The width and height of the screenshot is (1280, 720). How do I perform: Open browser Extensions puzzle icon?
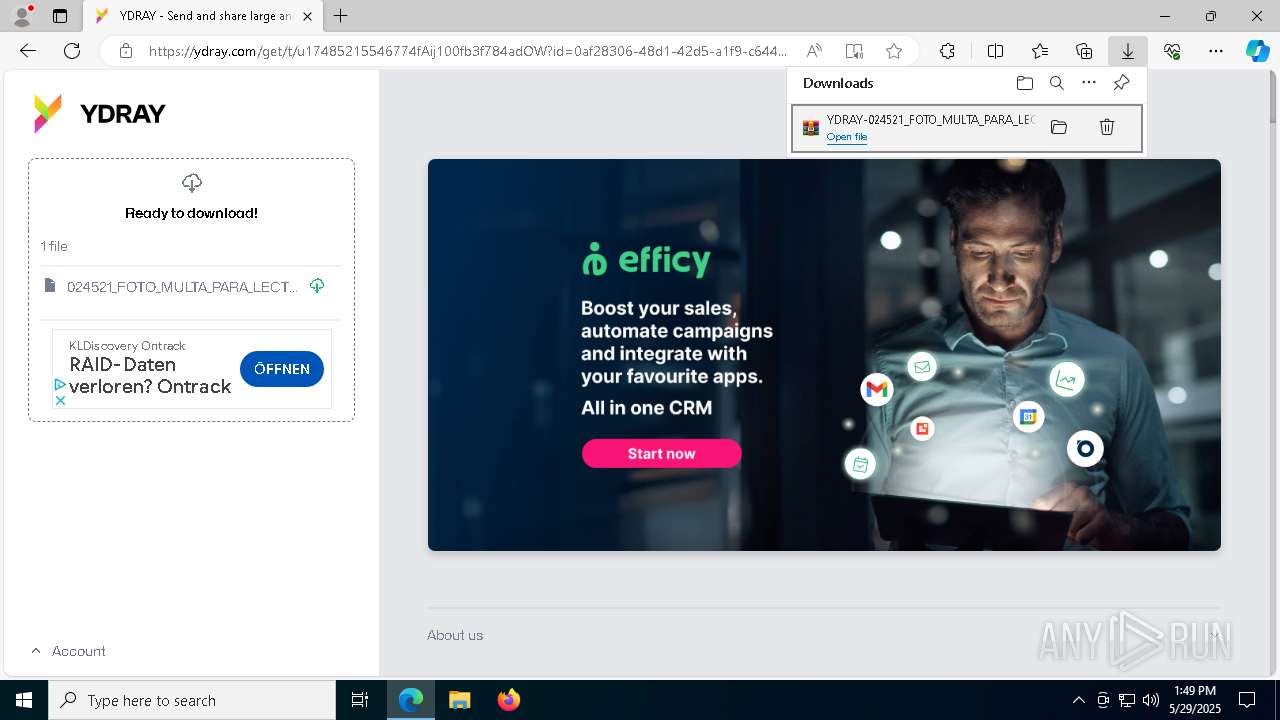(947, 51)
